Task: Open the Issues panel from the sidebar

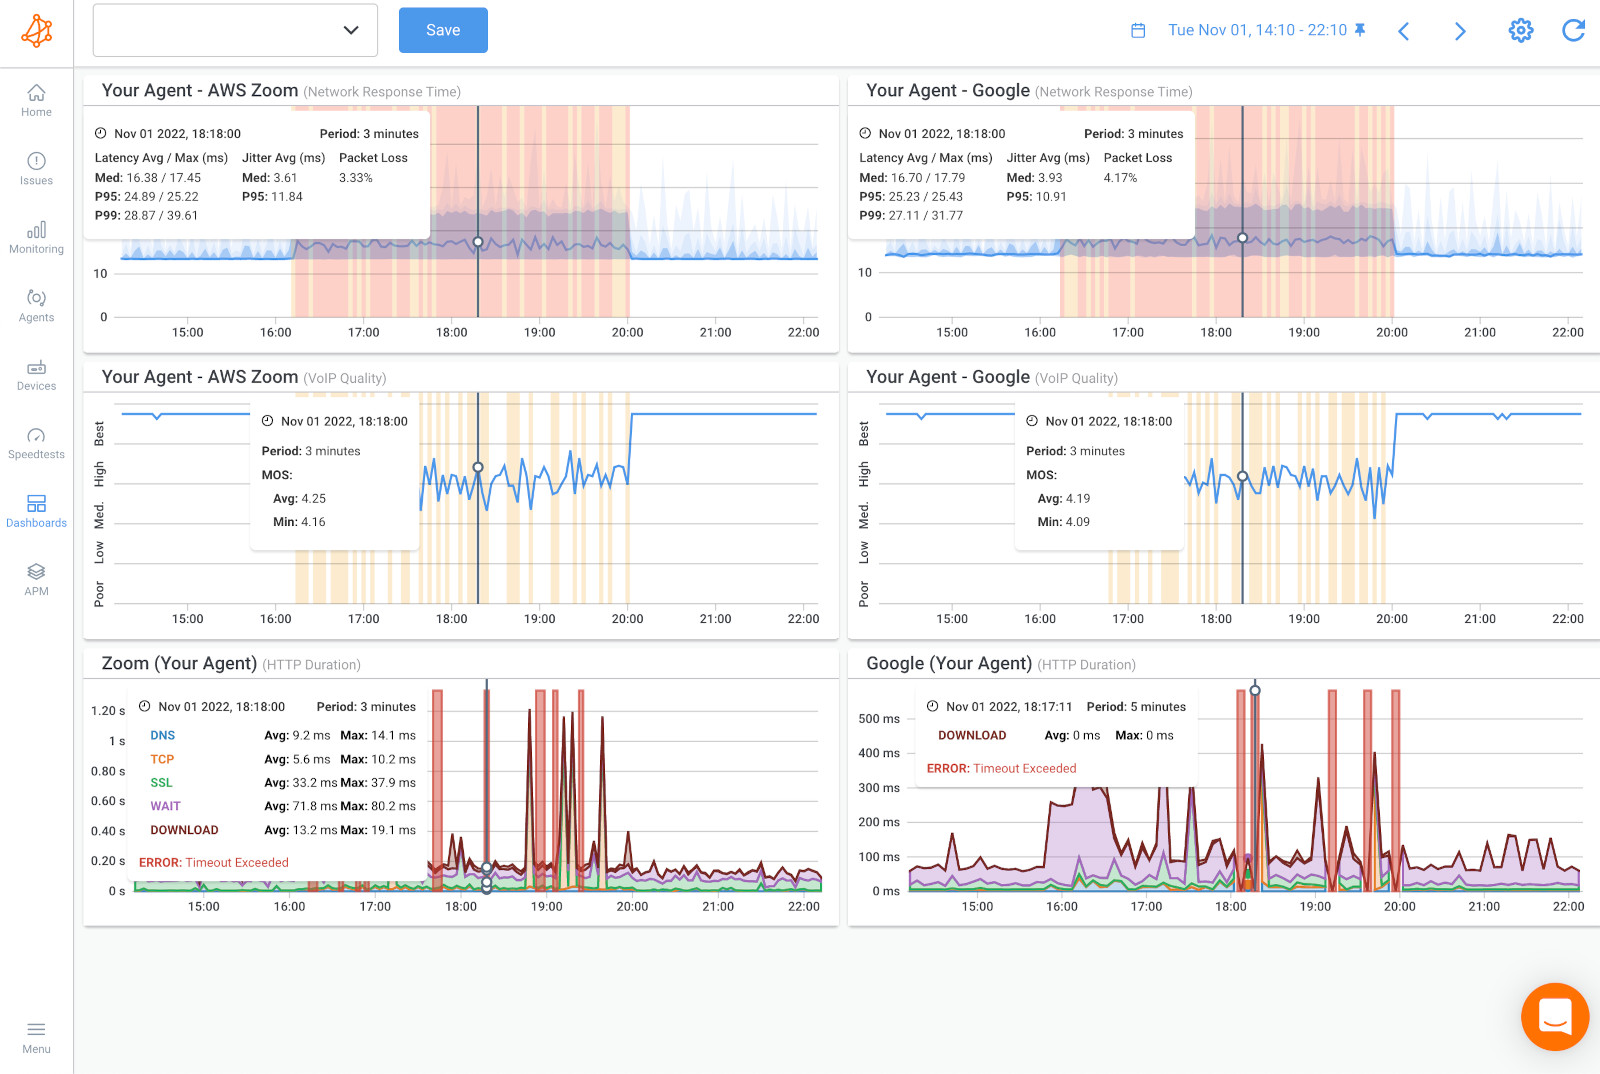Action: click(36, 168)
